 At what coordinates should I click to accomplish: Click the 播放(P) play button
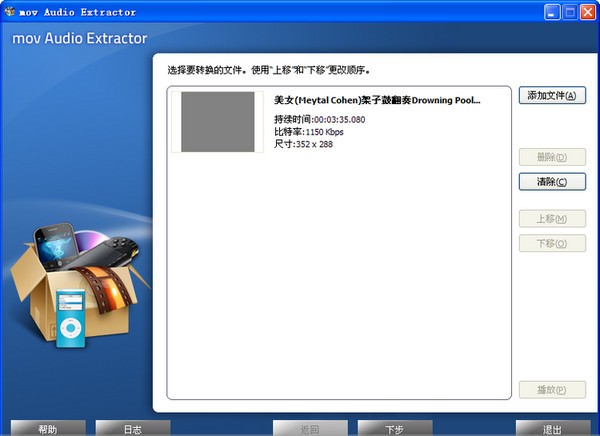coord(552,390)
